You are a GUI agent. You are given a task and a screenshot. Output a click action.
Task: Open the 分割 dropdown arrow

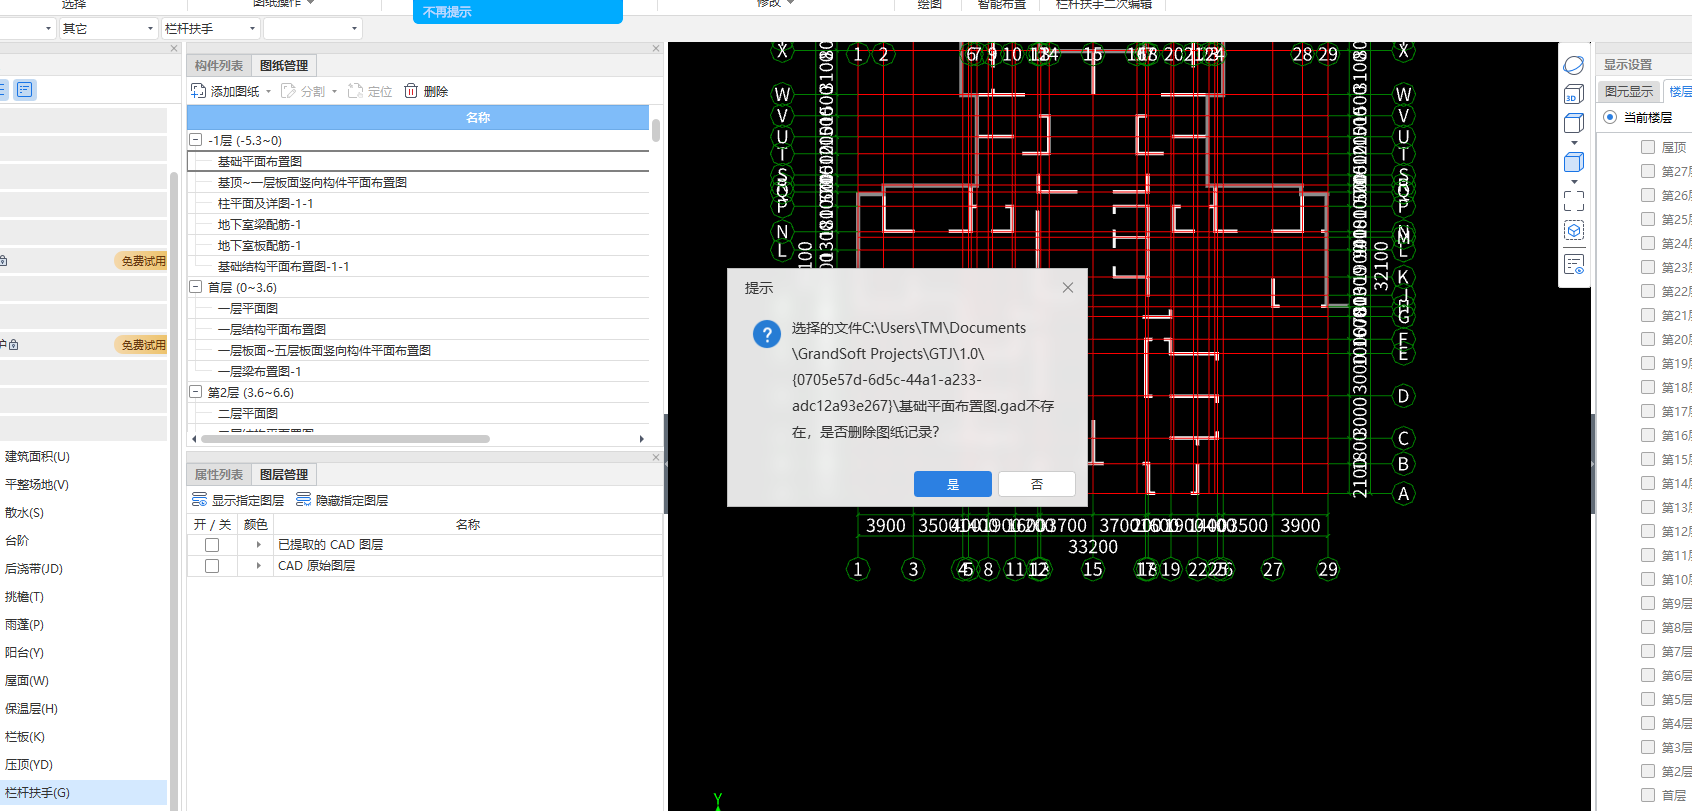point(334,92)
